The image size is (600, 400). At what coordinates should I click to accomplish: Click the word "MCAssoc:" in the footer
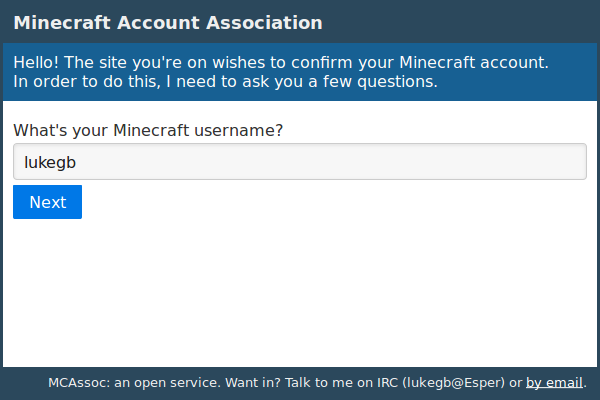click(x=76, y=382)
